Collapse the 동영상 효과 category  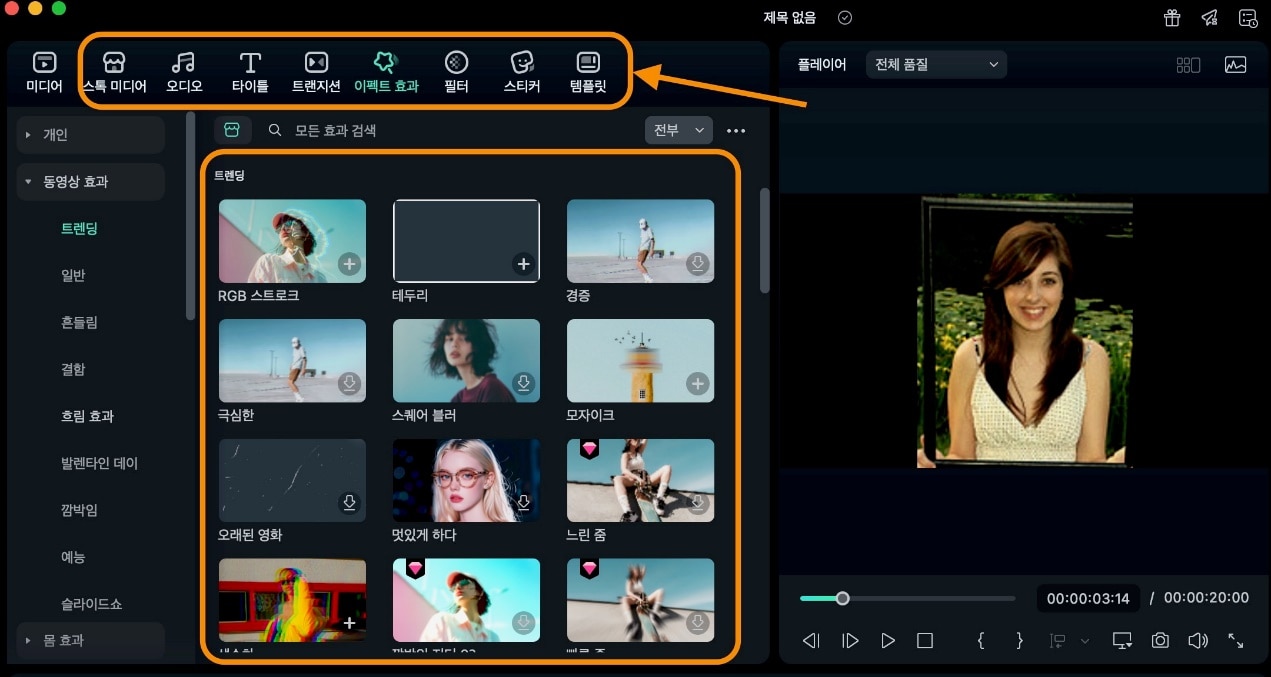(90, 182)
